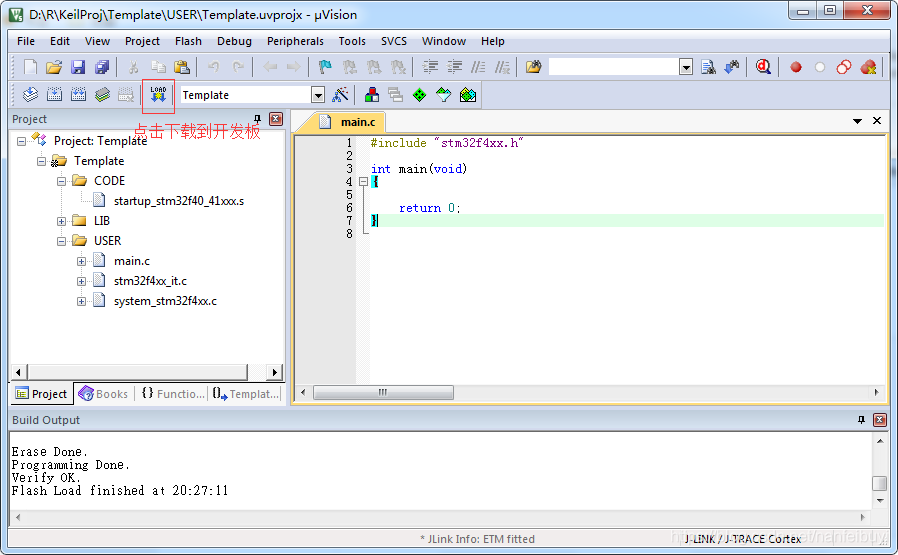Viewport: 898px width, 555px height.
Task: Open the Flash menu
Action: 188,41
